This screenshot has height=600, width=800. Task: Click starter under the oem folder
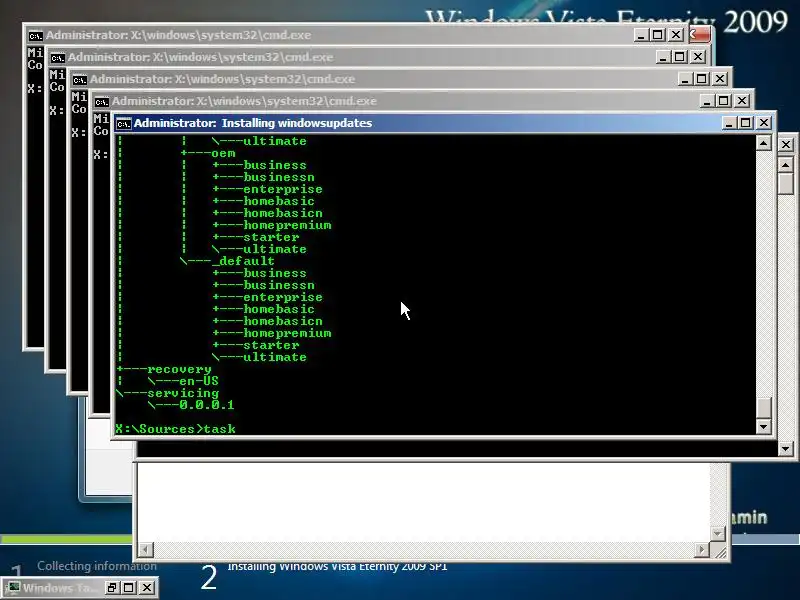point(271,237)
